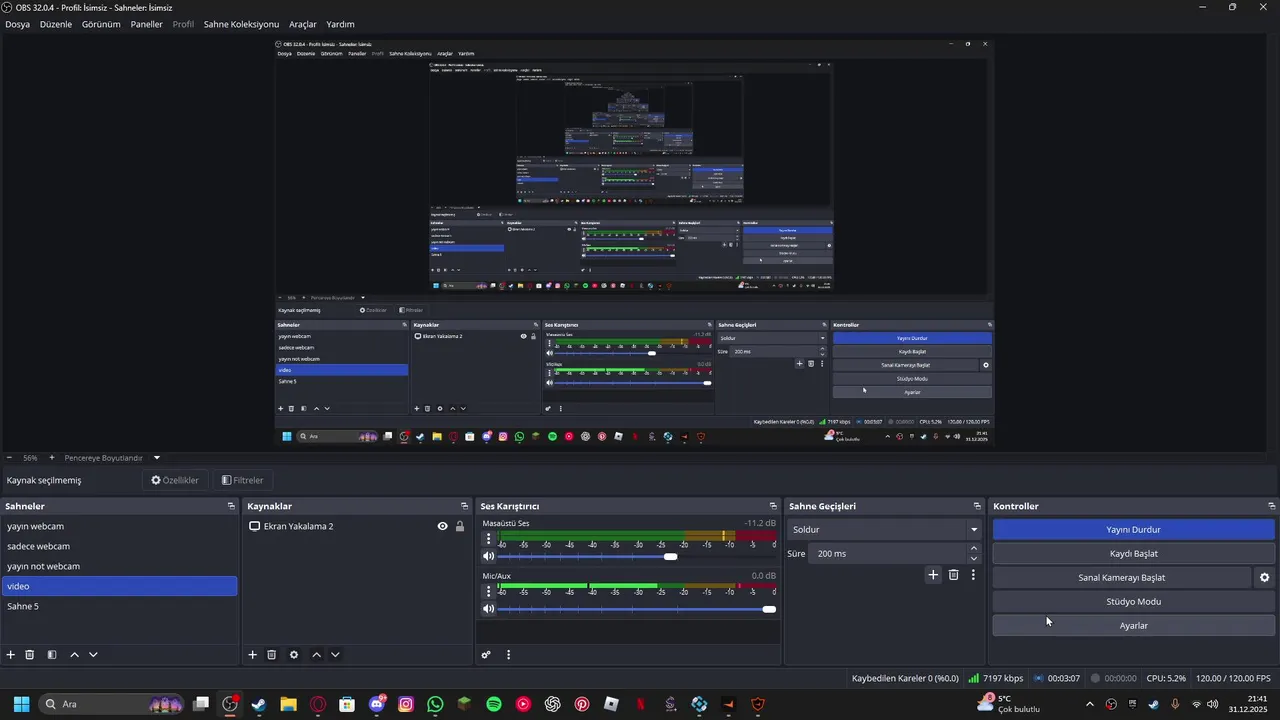The image size is (1280, 720).
Task: Open transition properties three-dot menu
Action: click(x=973, y=574)
